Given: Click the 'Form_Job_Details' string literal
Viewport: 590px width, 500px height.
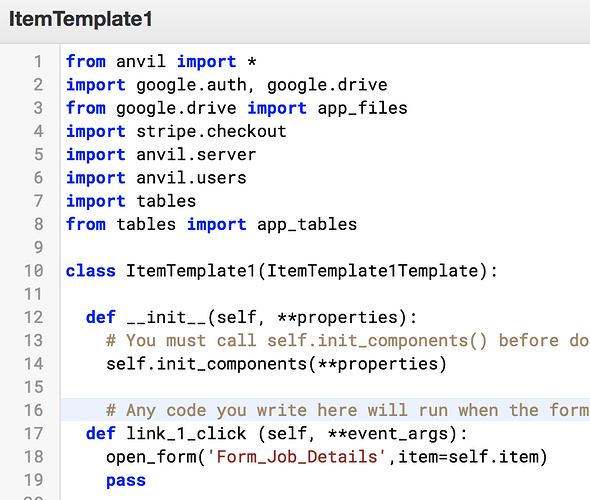Looking at the screenshot, I should [297, 457].
